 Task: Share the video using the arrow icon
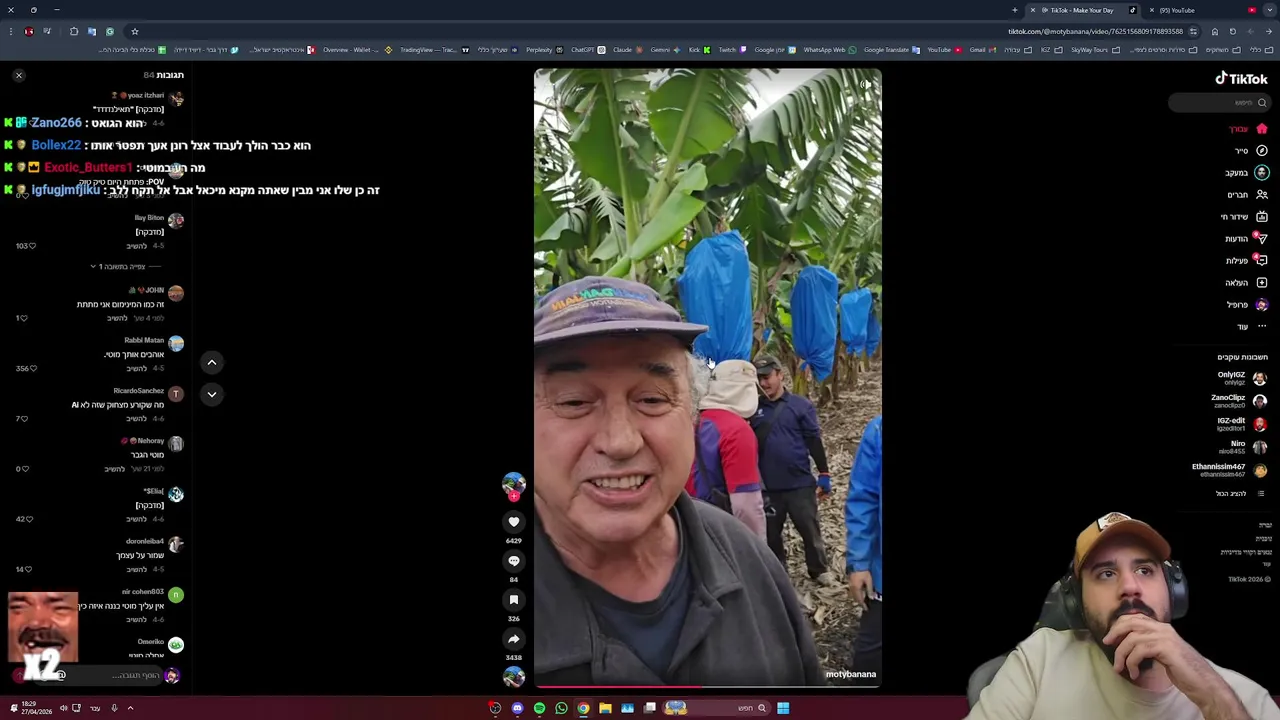514,639
